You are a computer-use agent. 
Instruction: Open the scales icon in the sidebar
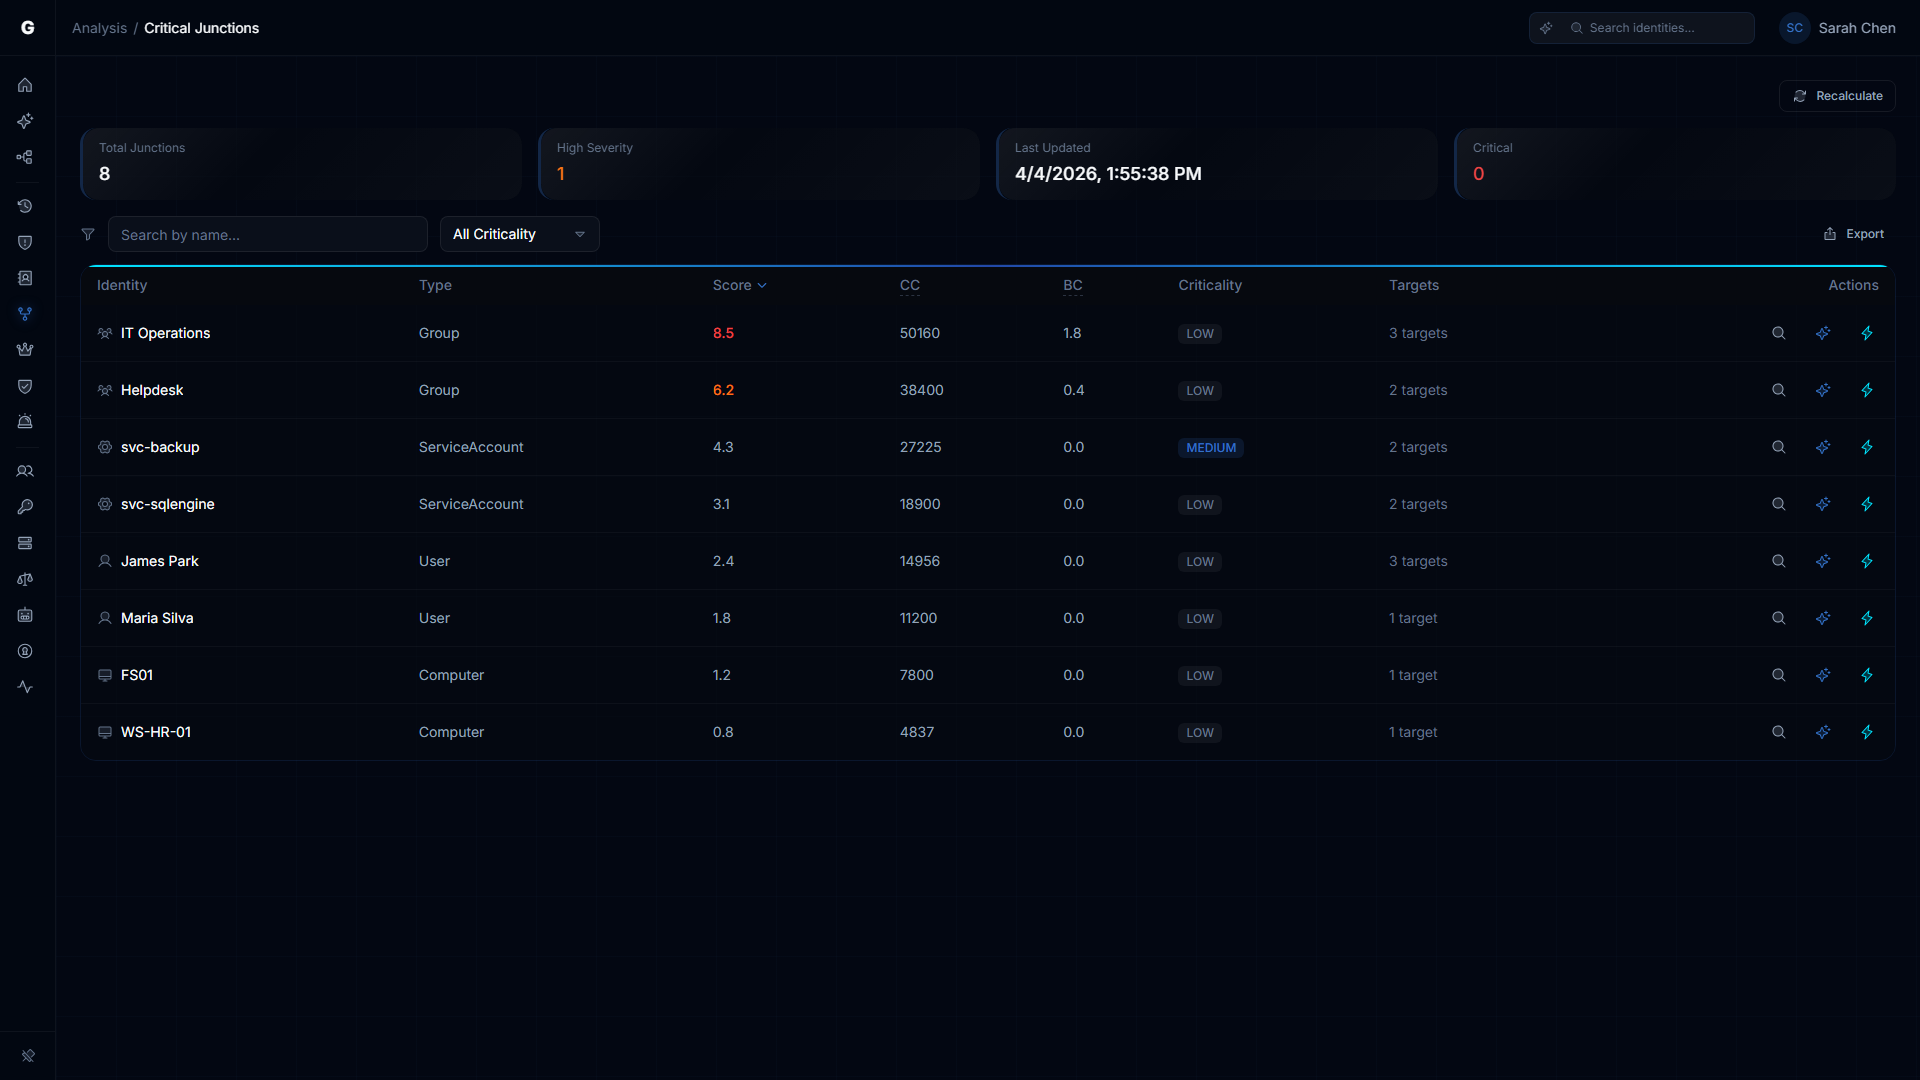[25, 579]
